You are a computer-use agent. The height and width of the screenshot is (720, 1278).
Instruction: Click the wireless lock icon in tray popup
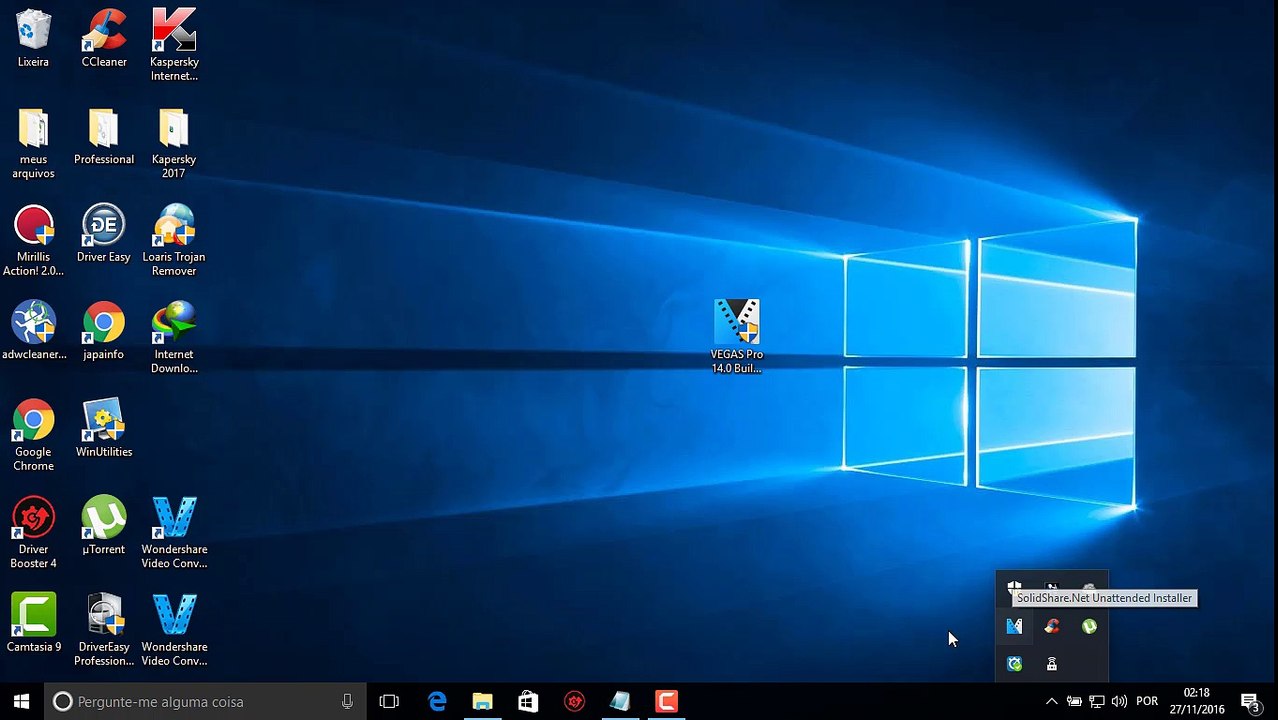click(x=1051, y=664)
